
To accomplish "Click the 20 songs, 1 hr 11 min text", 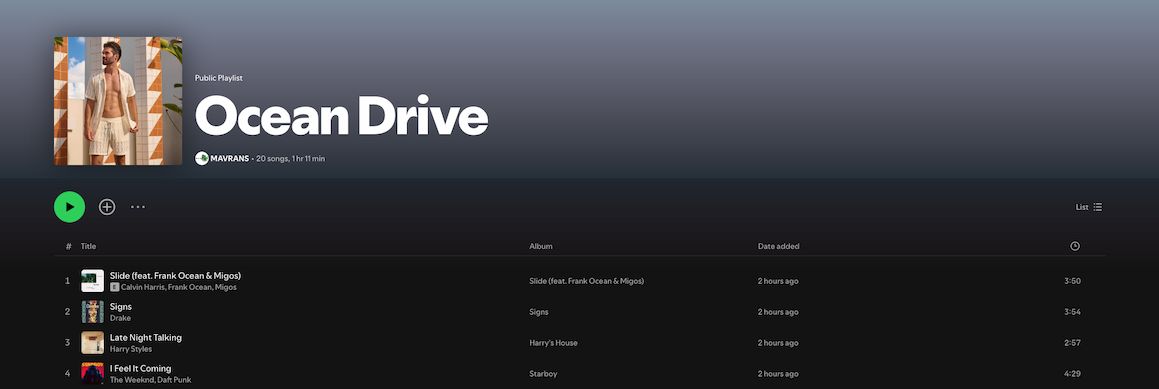I will click(x=290, y=158).
